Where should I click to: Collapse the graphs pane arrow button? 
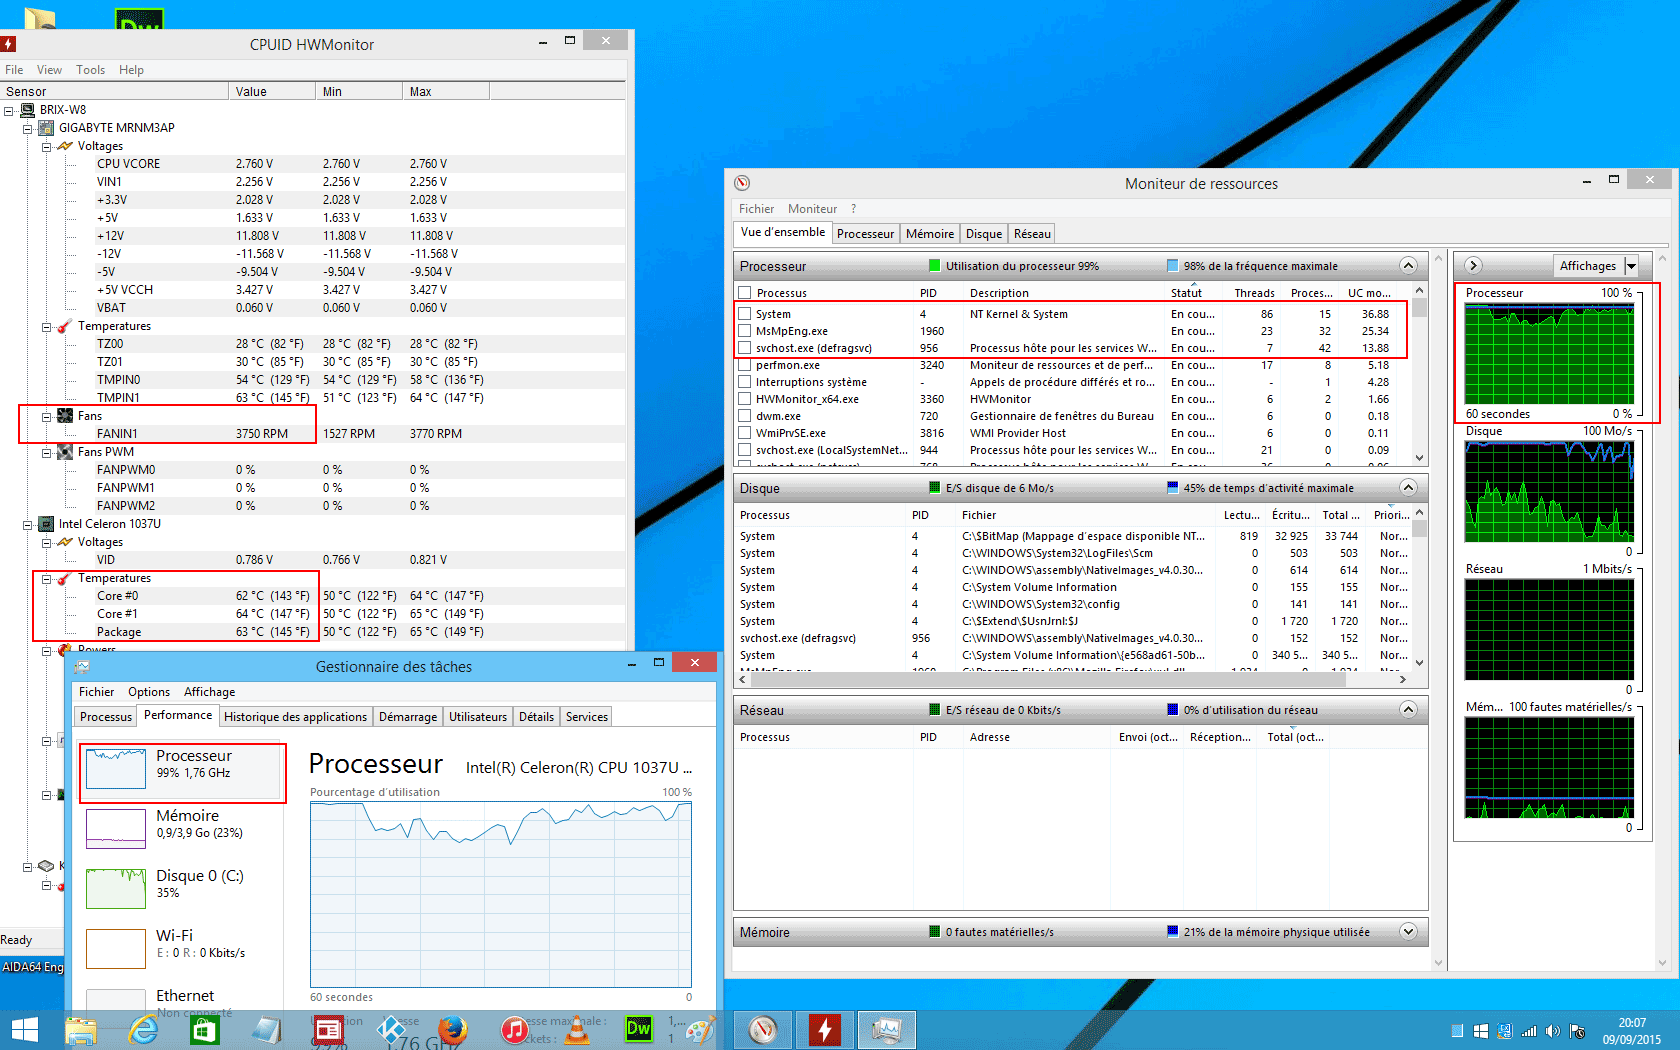[1473, 266]
